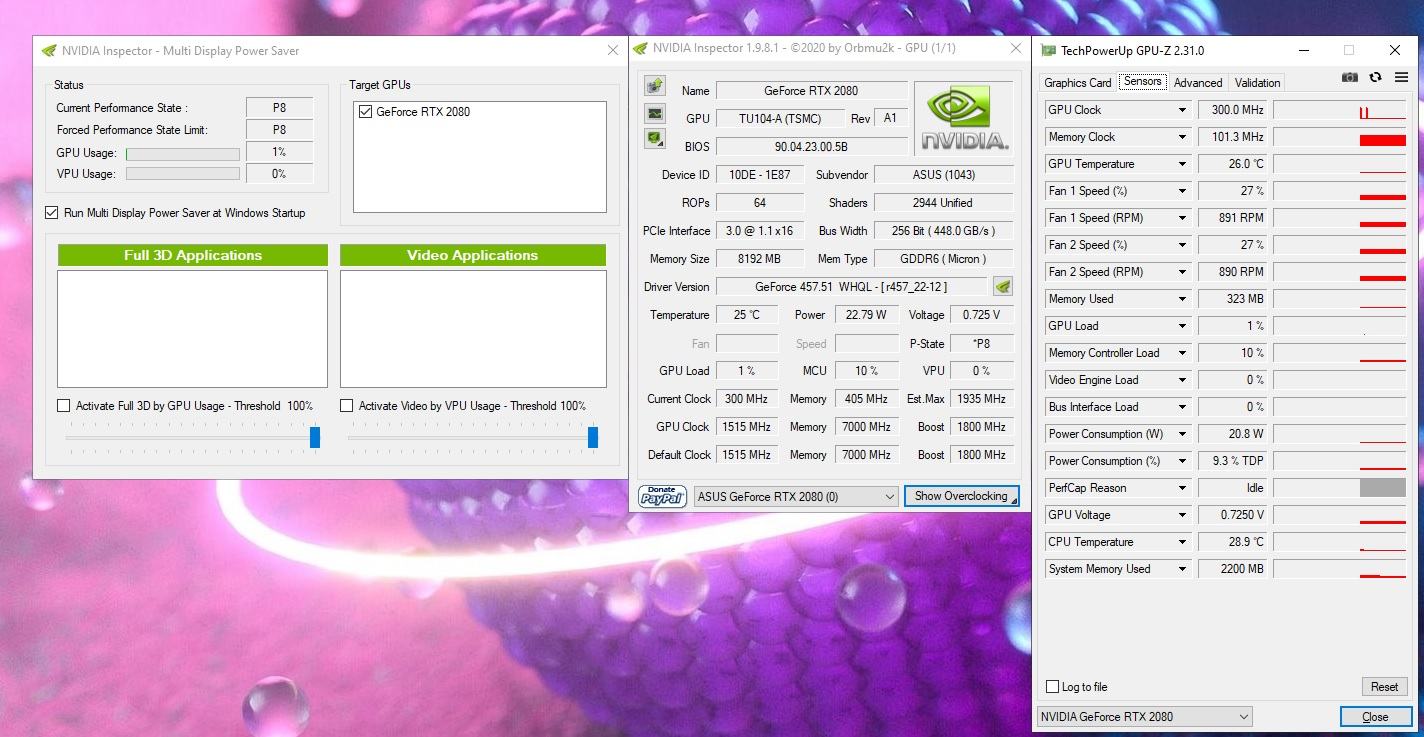Click Video Applications header
Image resolution: width=1424 pixels, height=737 pixels.
(473, 256)
